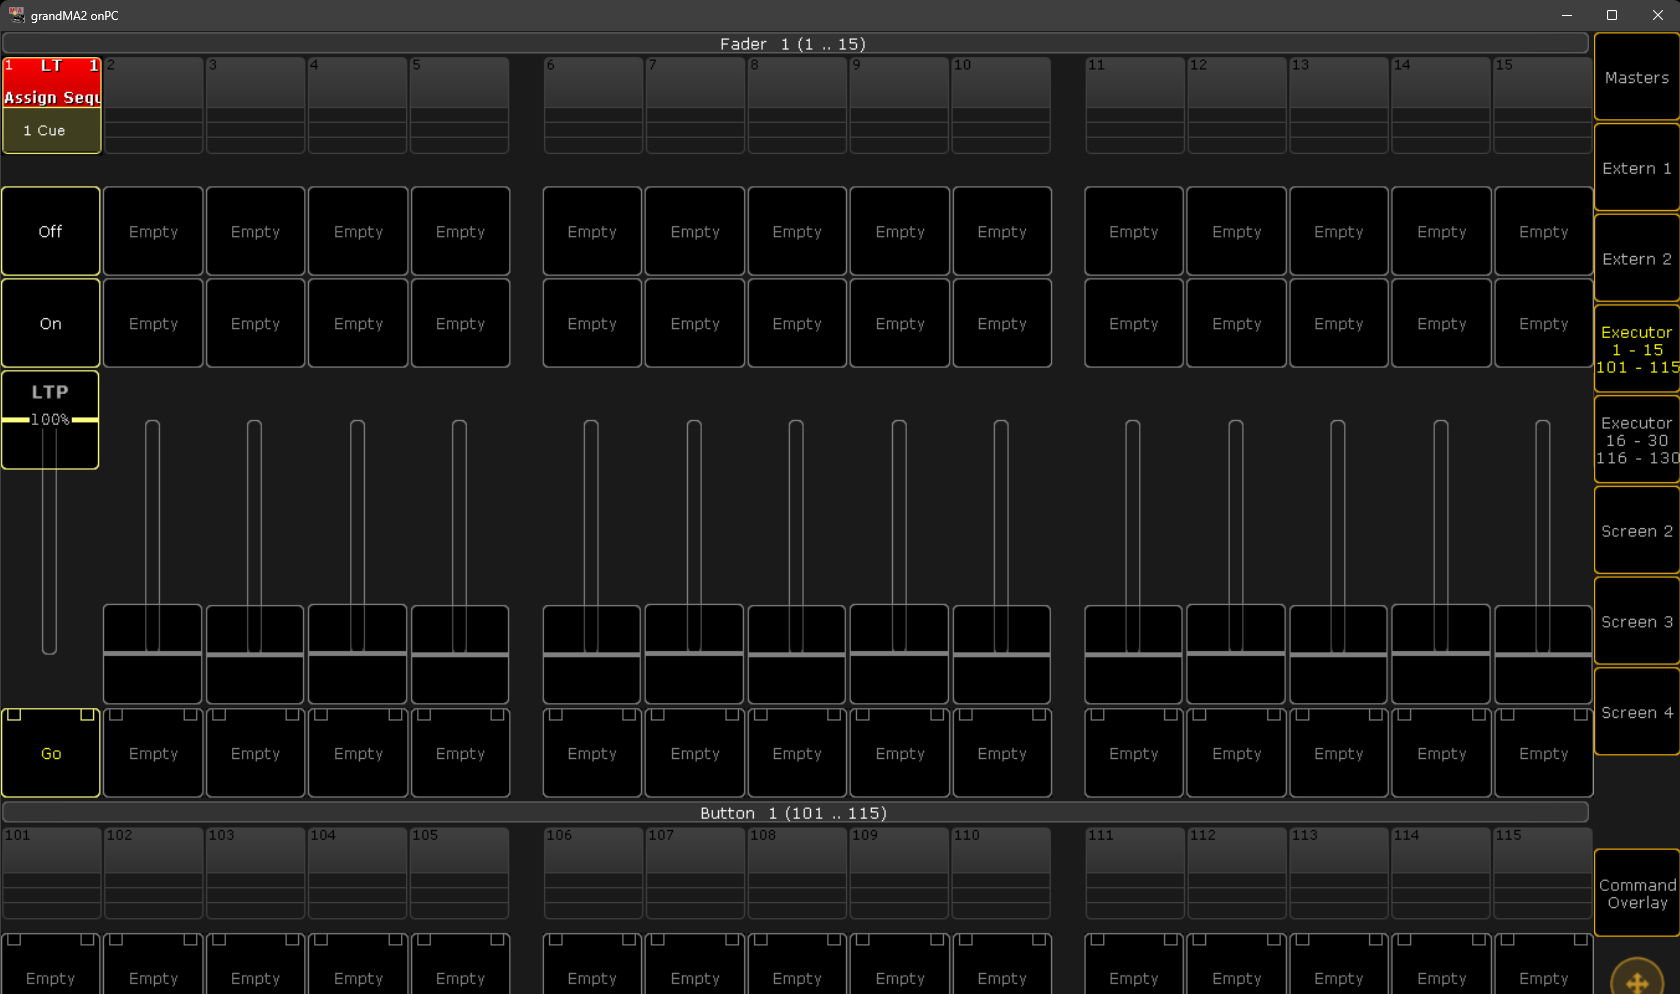The height and width of the screenshot is (994, 1680).
Task: Switch to Screen 3
Action: click(x=1637, y=621)
